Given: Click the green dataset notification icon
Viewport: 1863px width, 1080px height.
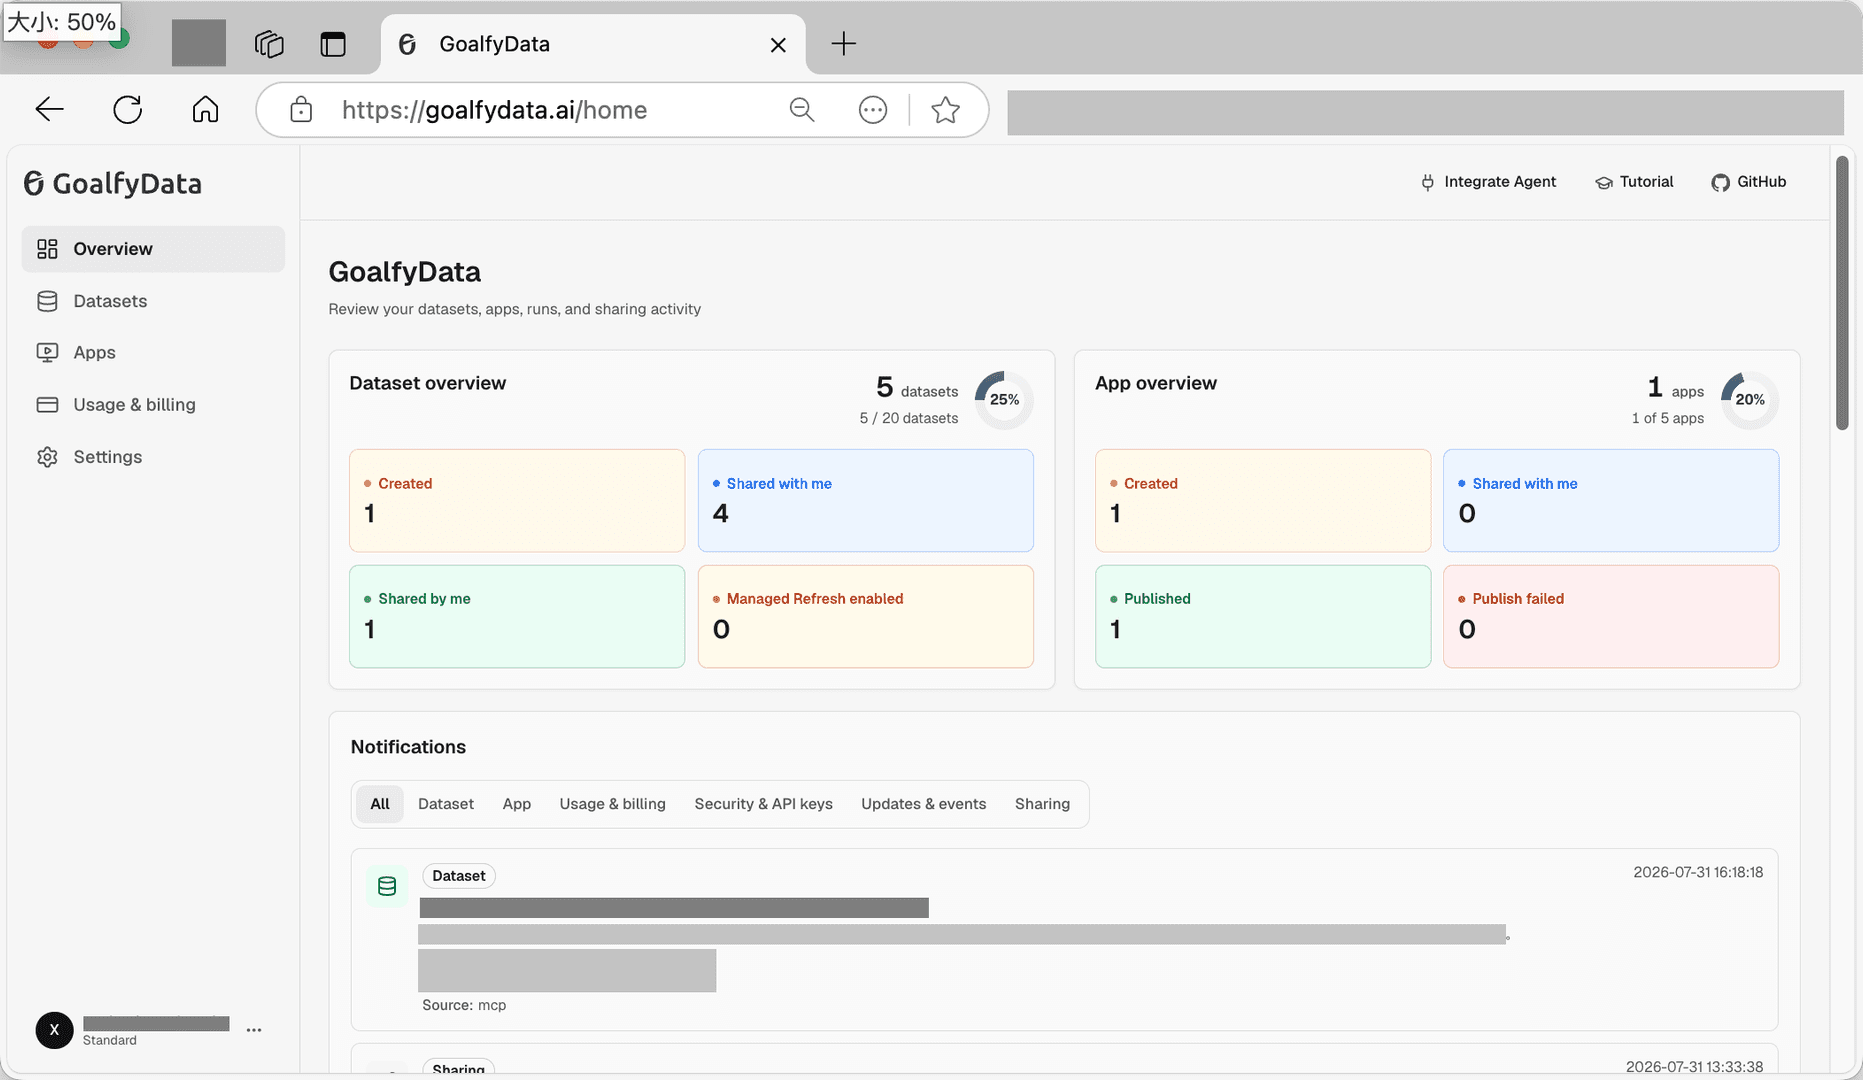Looking at the screenshot, I should [x=387, y=886].
